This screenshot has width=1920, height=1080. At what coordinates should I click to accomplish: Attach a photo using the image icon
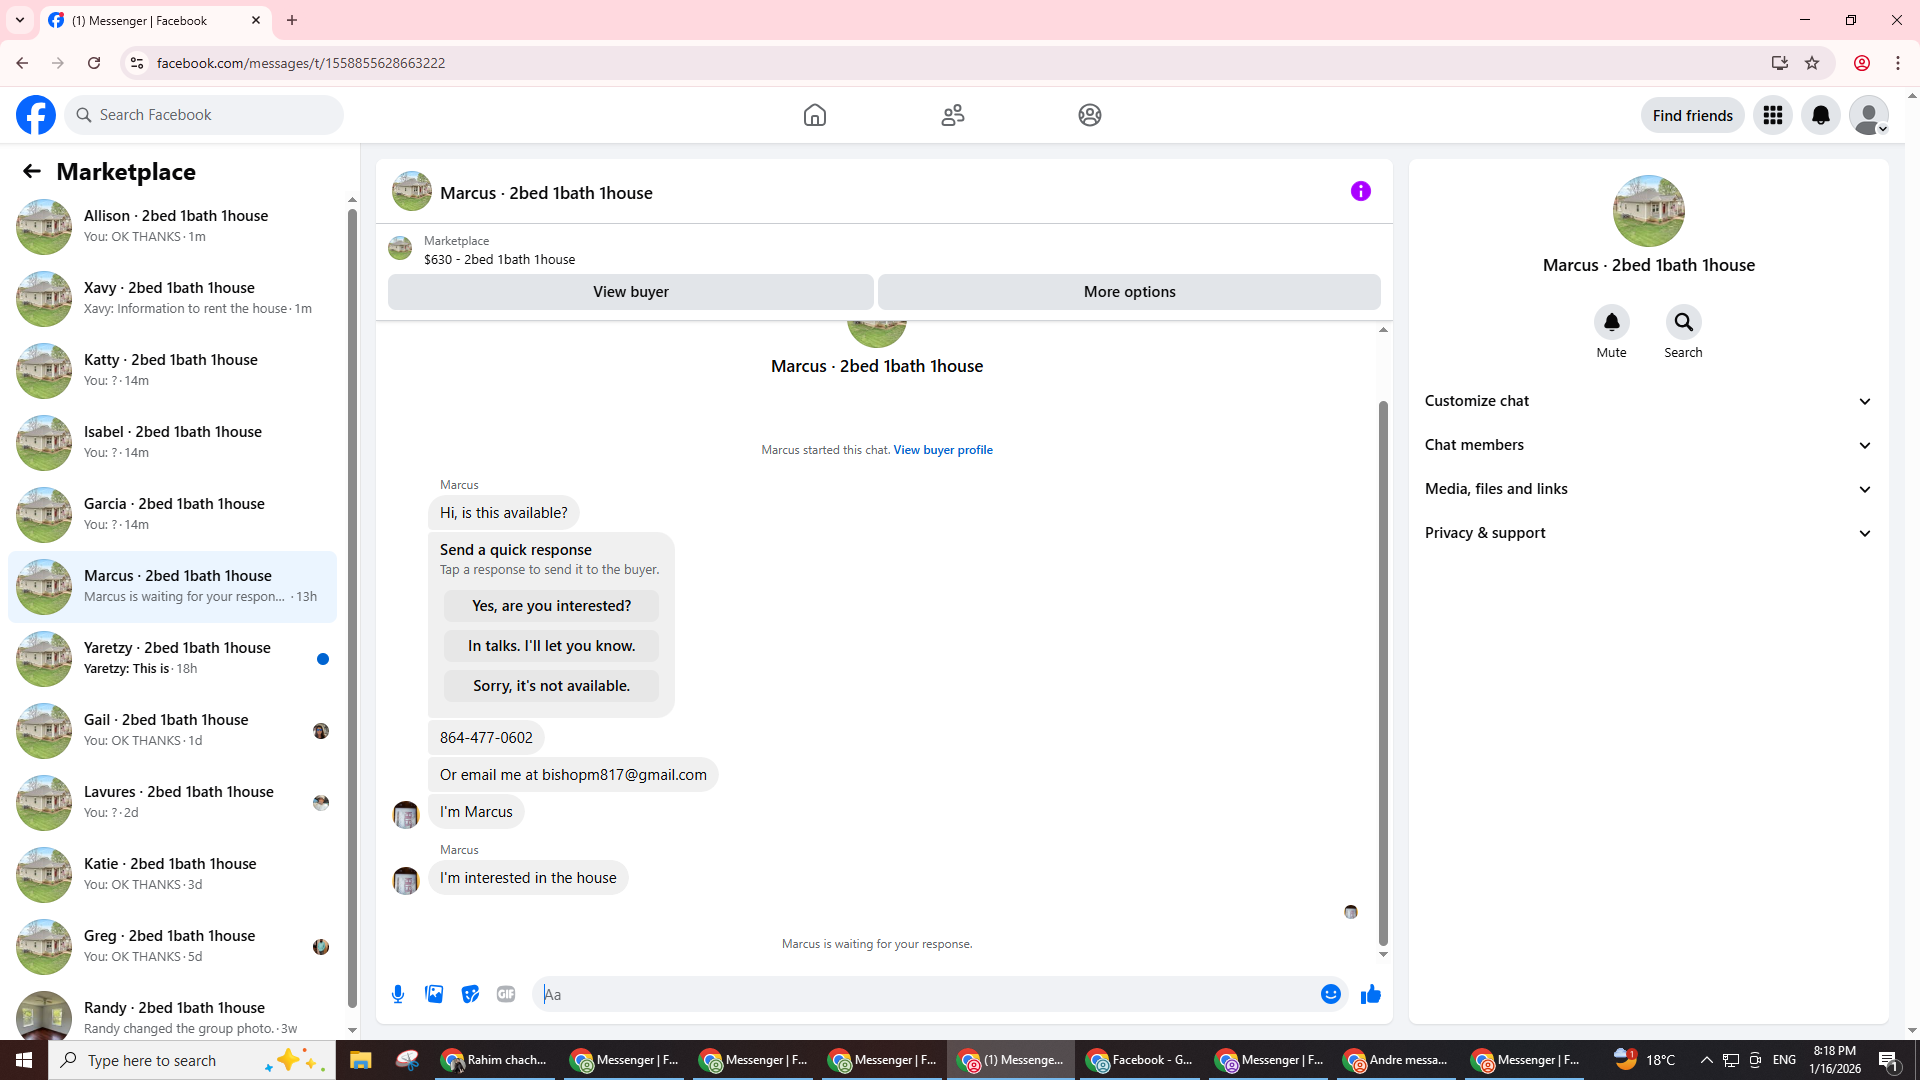(x=434, y=994)
